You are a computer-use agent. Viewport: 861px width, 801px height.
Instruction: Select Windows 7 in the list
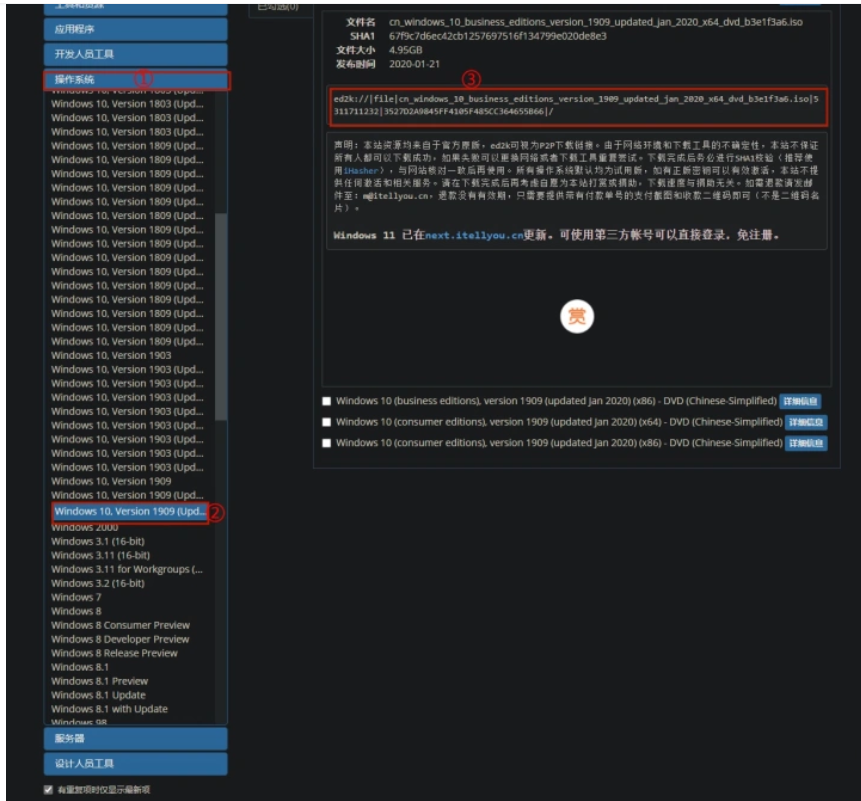(x=70, y=597)
